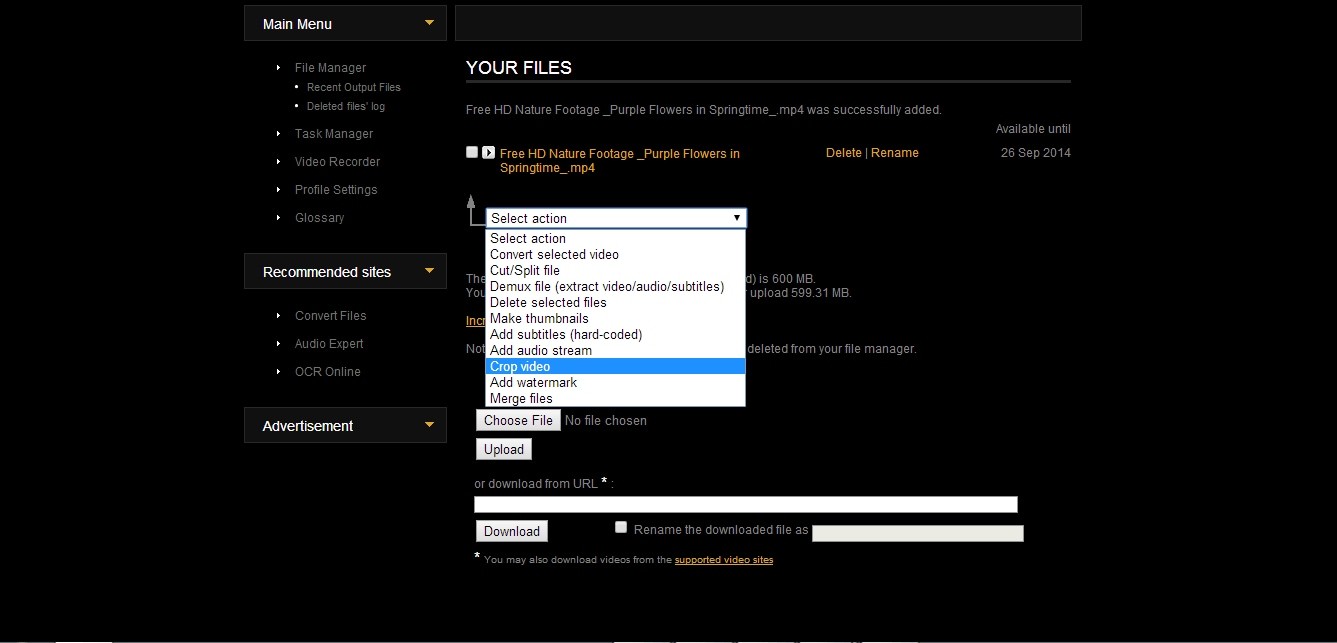Focus the download from URL text field
Viewport: 1337px width, 643px height.
pos(745,505)
